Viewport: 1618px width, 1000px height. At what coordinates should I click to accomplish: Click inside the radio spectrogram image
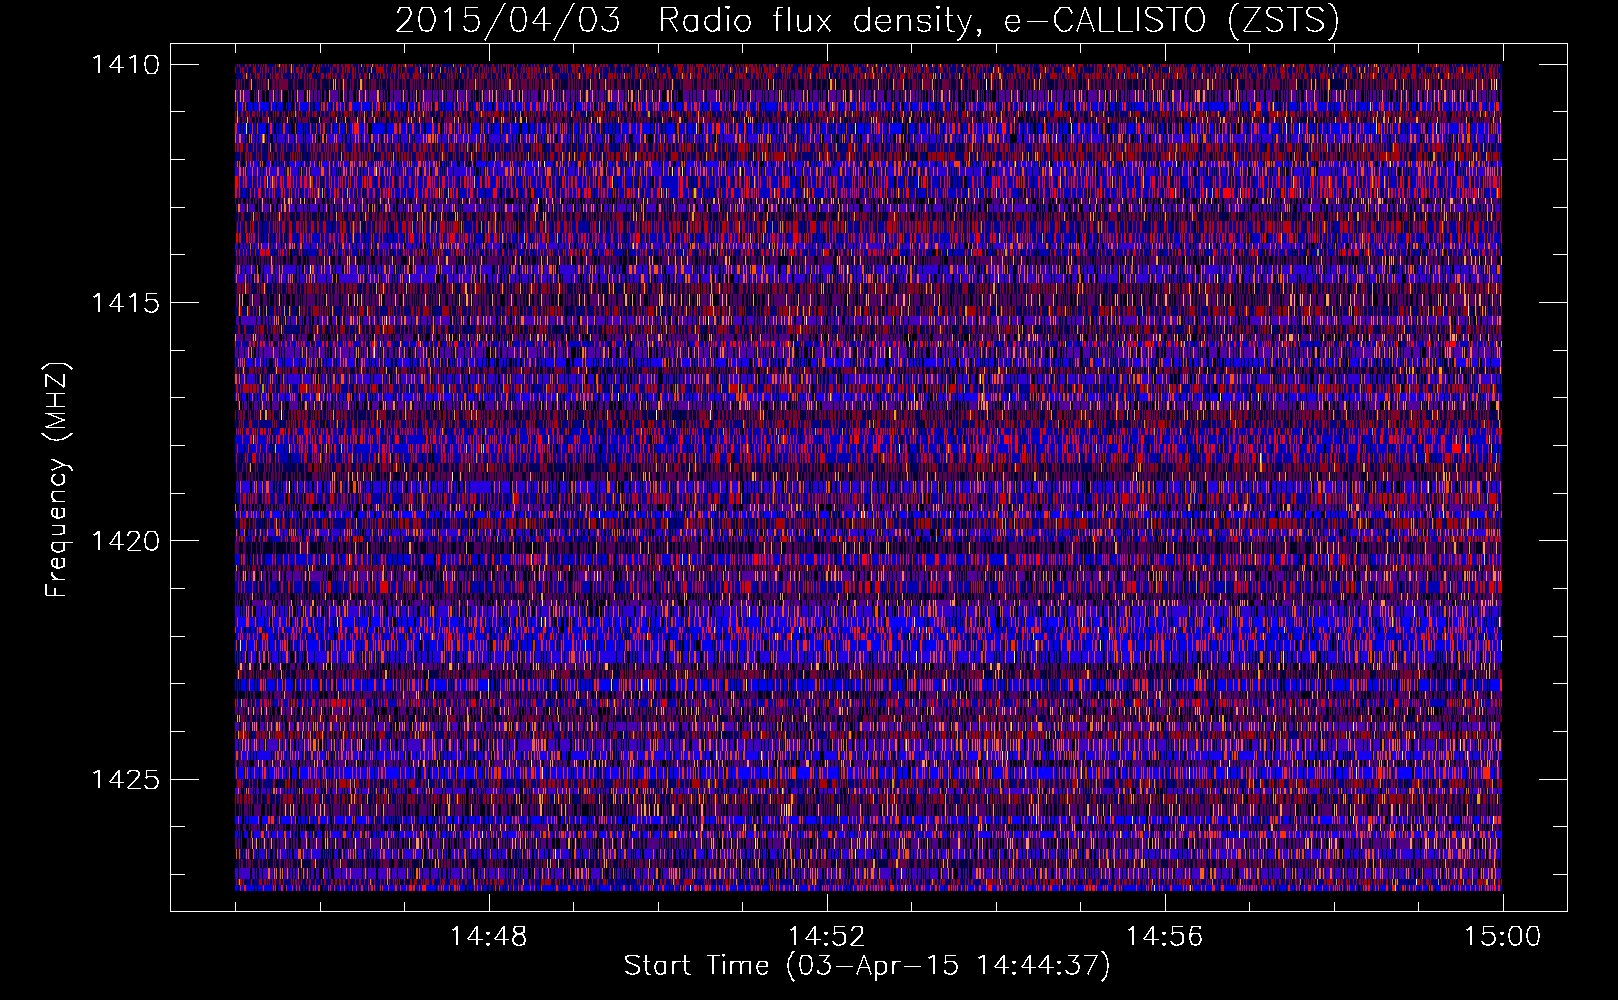tap(868, 477)
